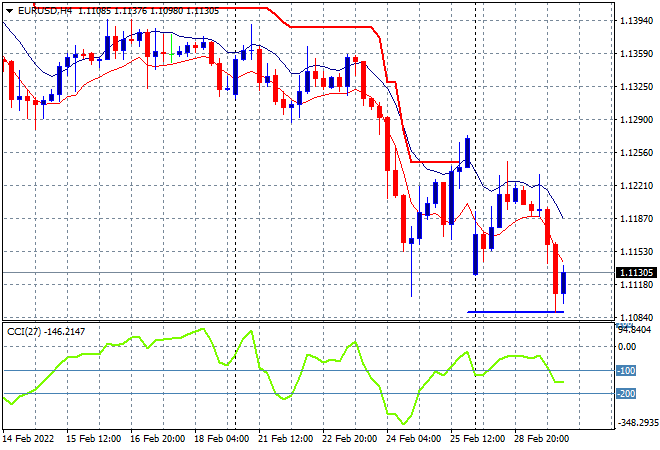Click price scale label 1.13940
This screenshot has width=660, height=450.
point(636,21)
